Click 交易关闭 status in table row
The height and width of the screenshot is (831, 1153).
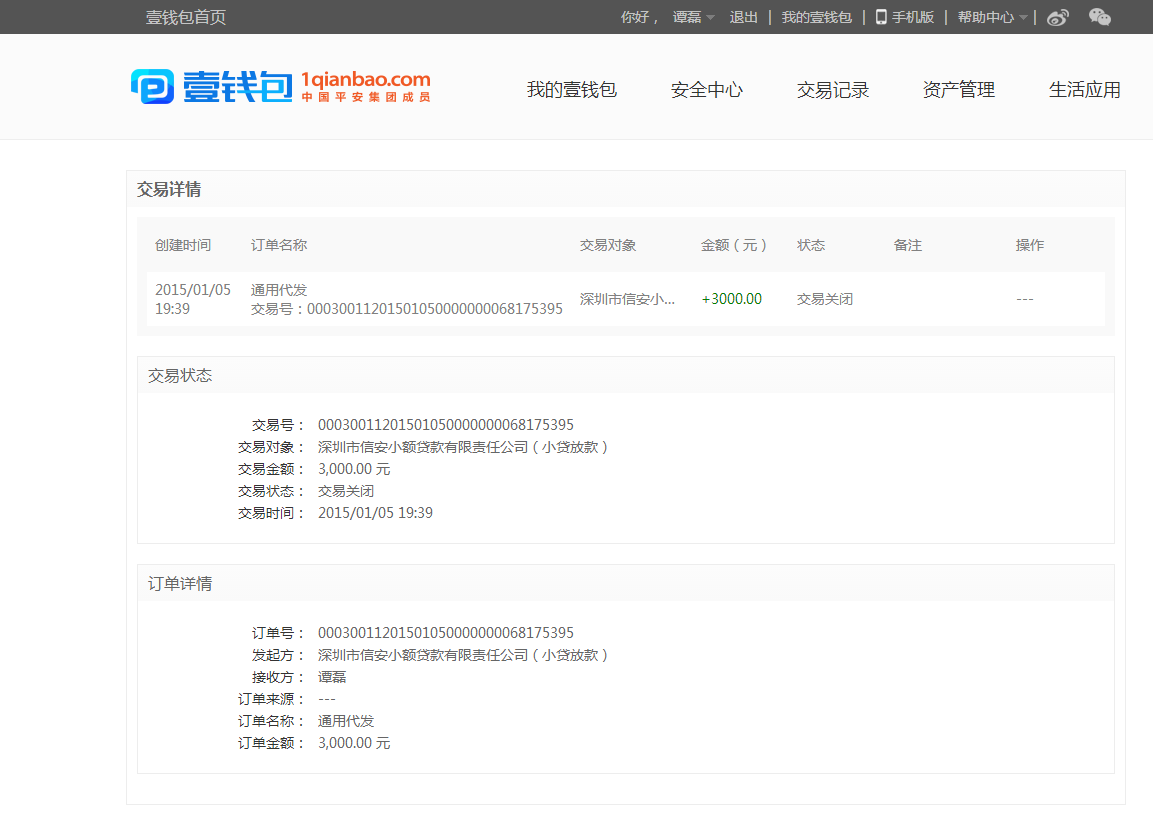[x=825, y=299]
